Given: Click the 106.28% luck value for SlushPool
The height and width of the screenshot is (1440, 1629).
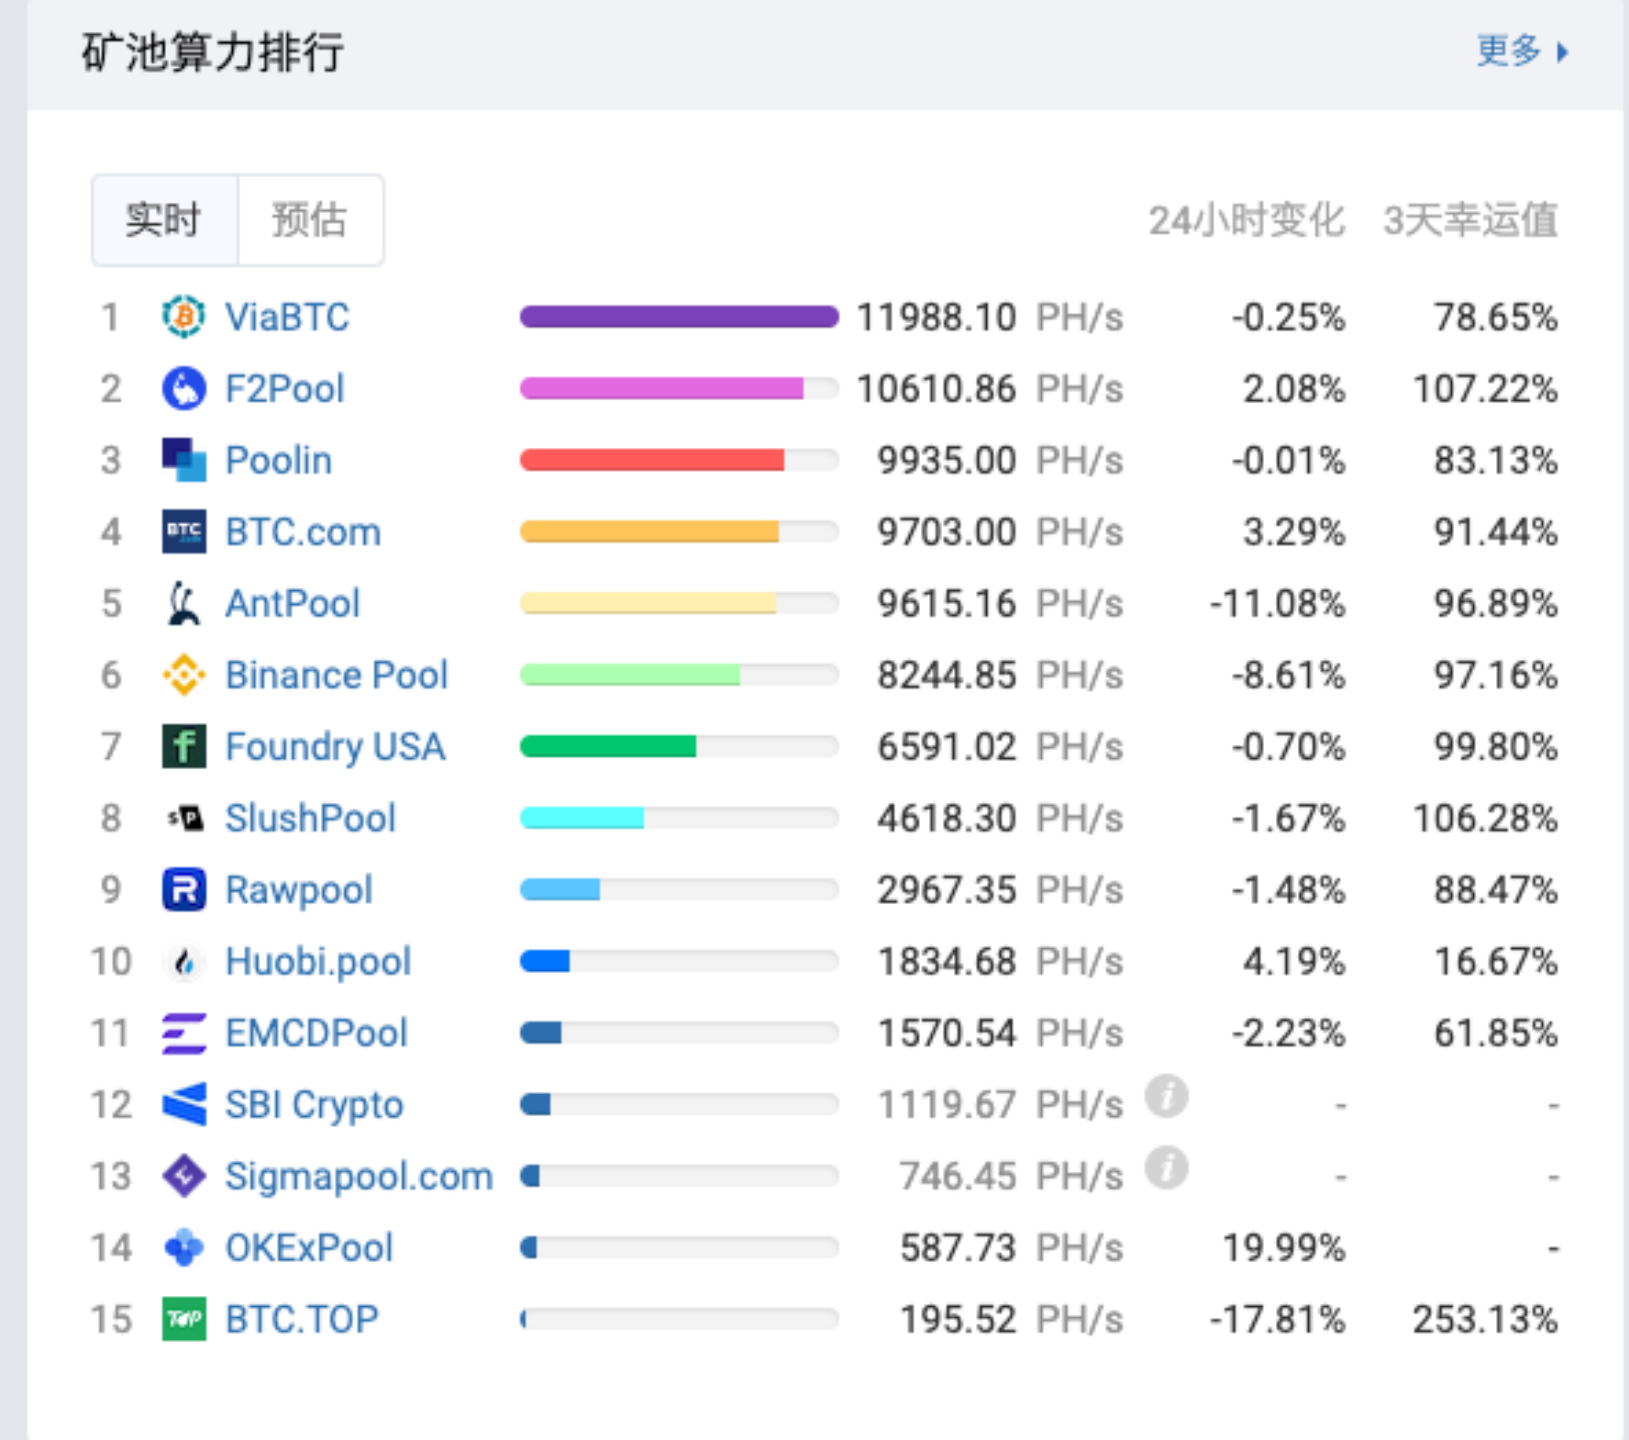Looking at the screenshot, I should (x=1485, y=818).
